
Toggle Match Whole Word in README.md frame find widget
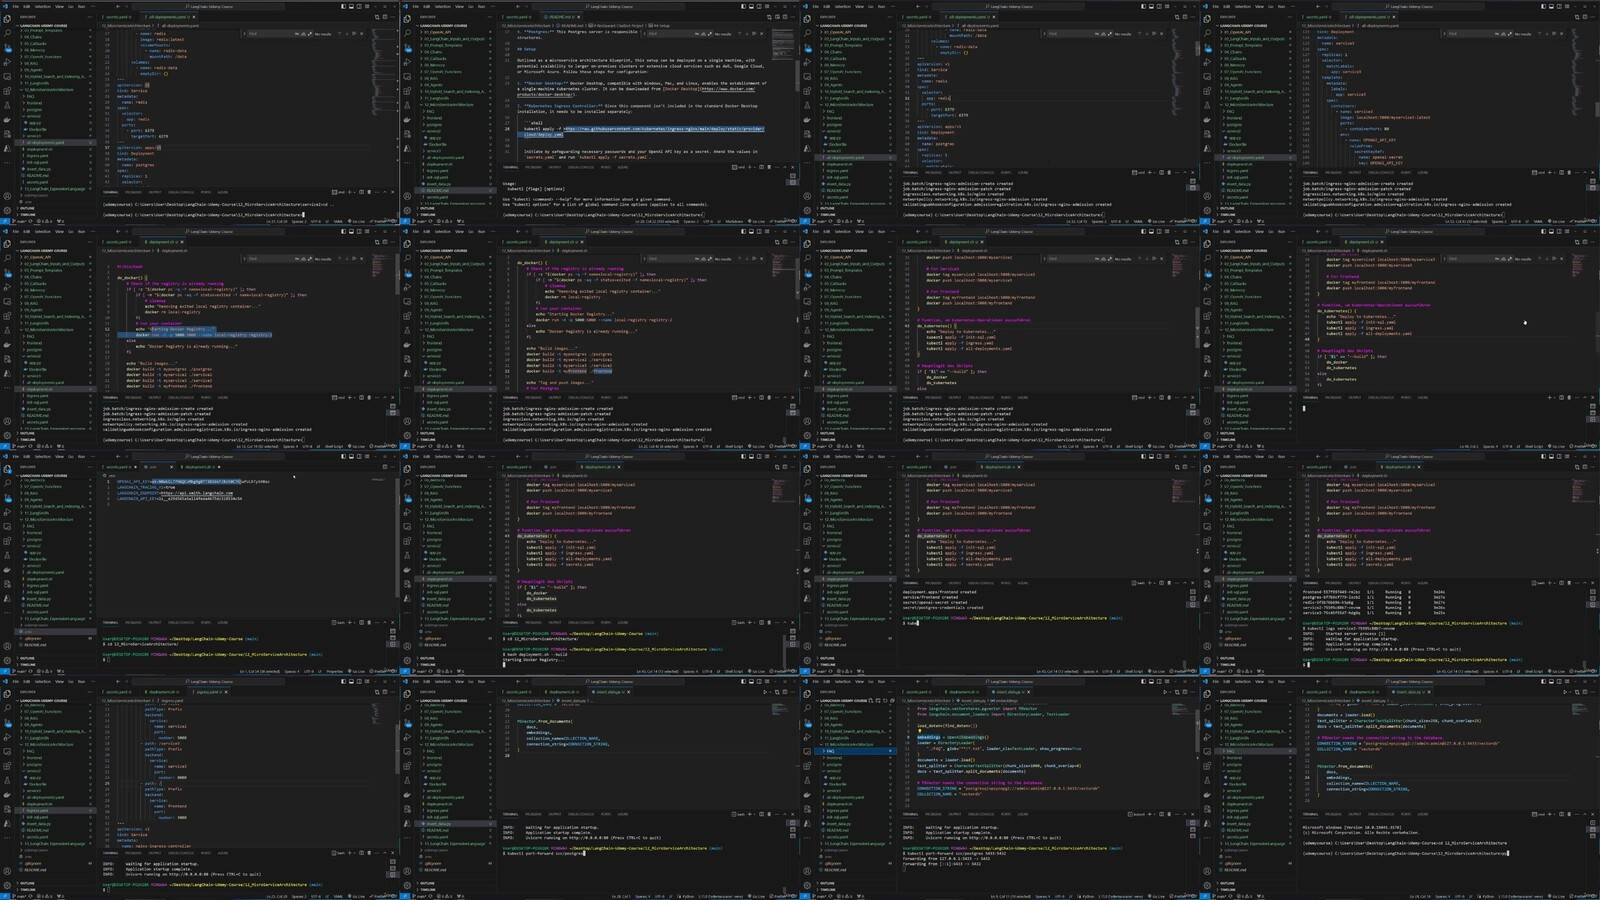703,34
